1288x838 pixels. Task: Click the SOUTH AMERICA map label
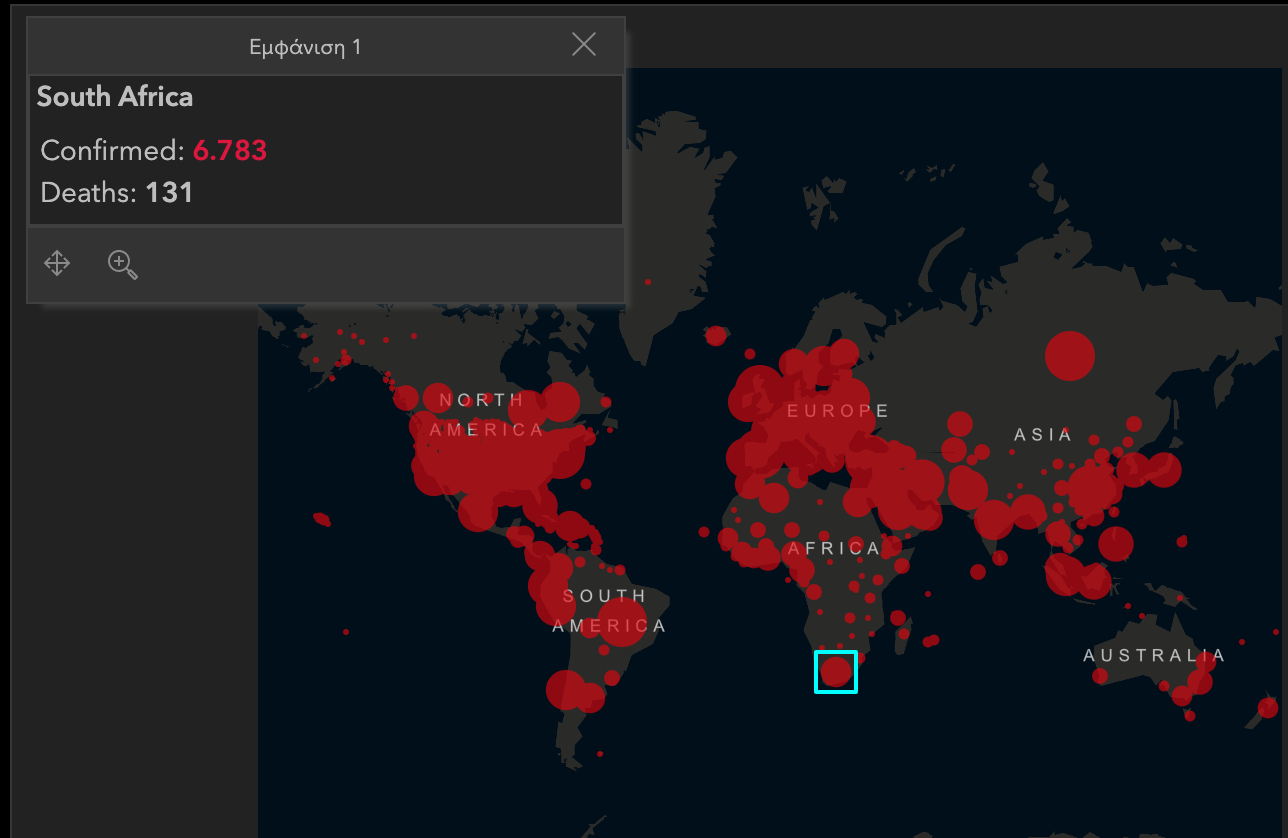coord(608,611)
